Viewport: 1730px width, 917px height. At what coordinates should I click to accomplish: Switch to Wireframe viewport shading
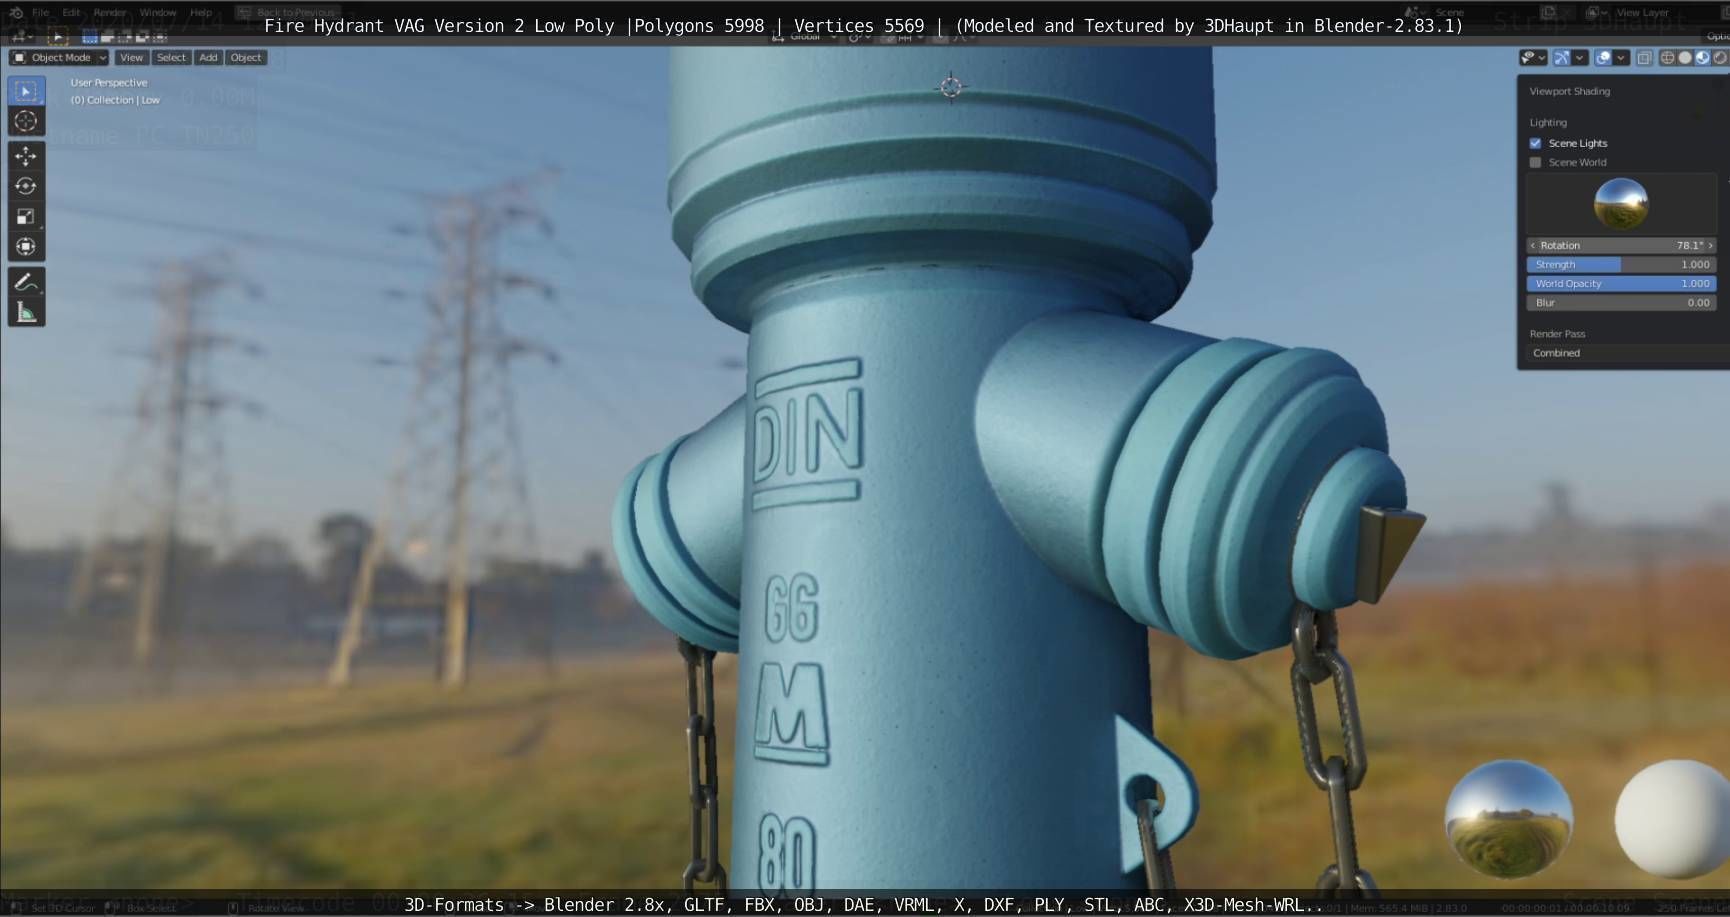pyautogui.click(x=1667, y=58)
